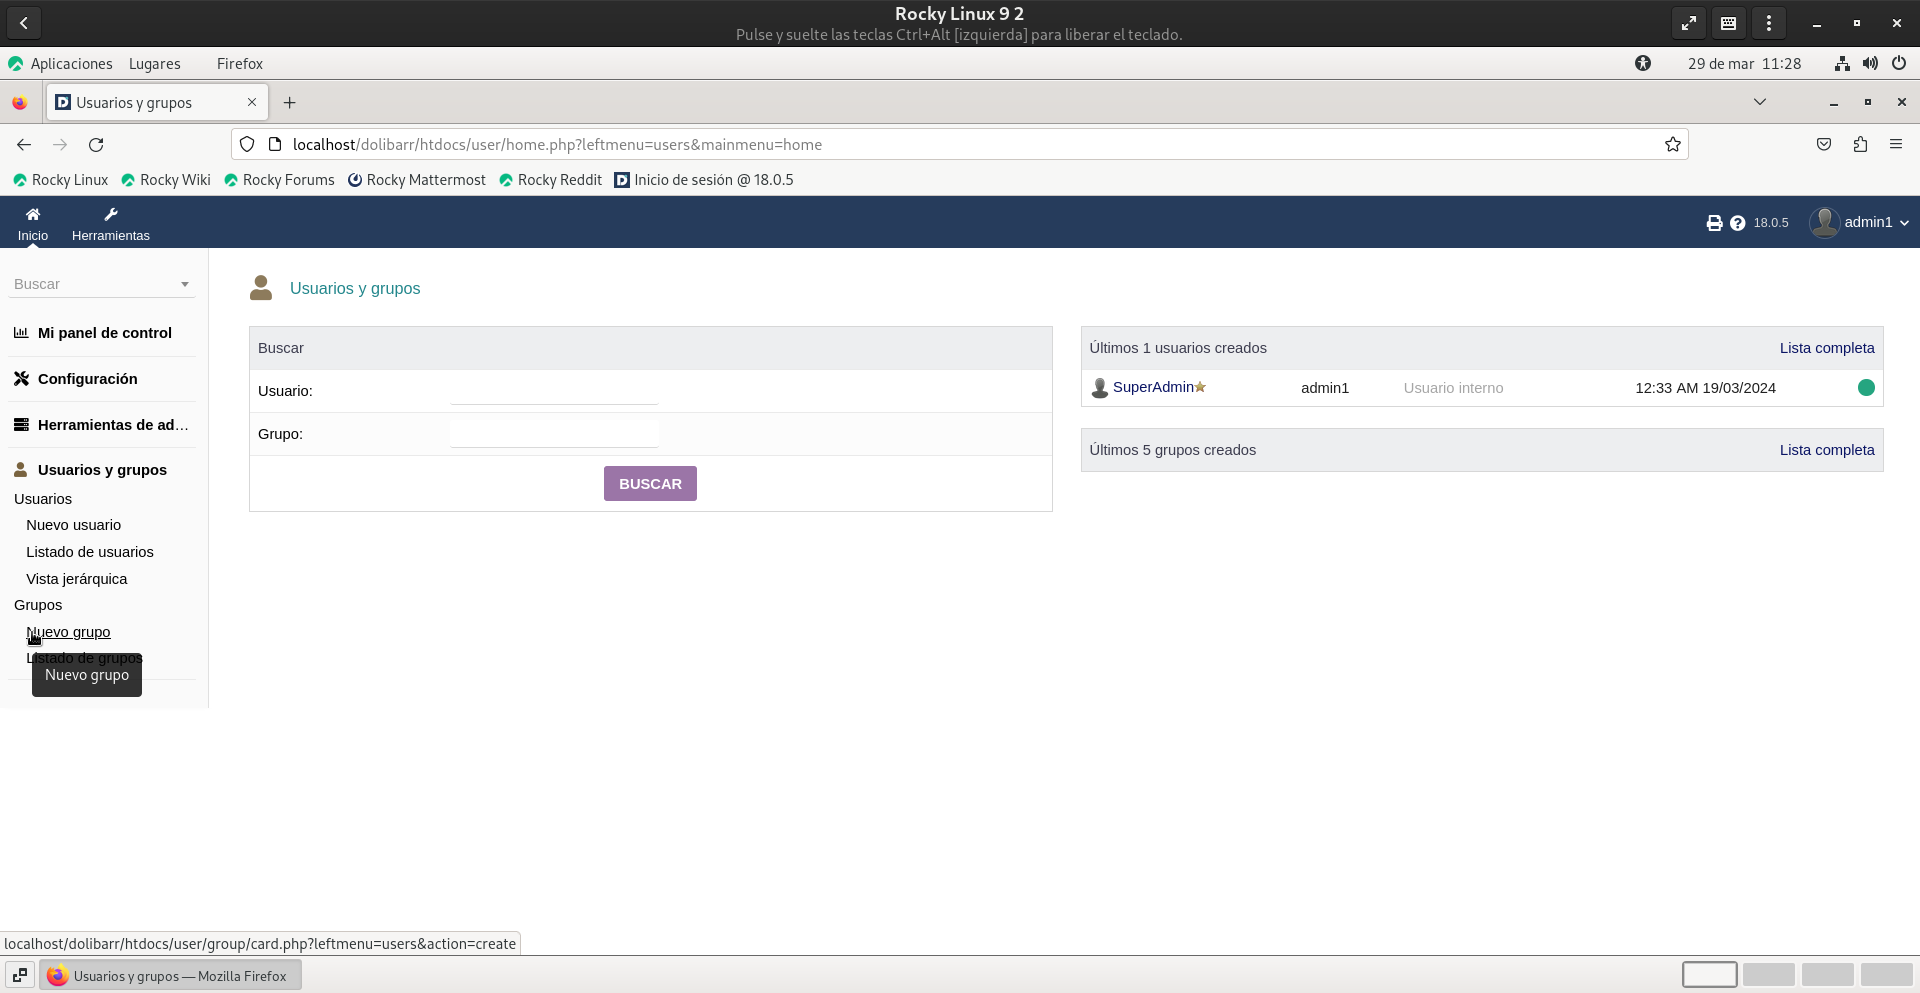Open the SuperAdmin user link
This screenshot has height=993, width=1920.
(x=1153, y=387)
